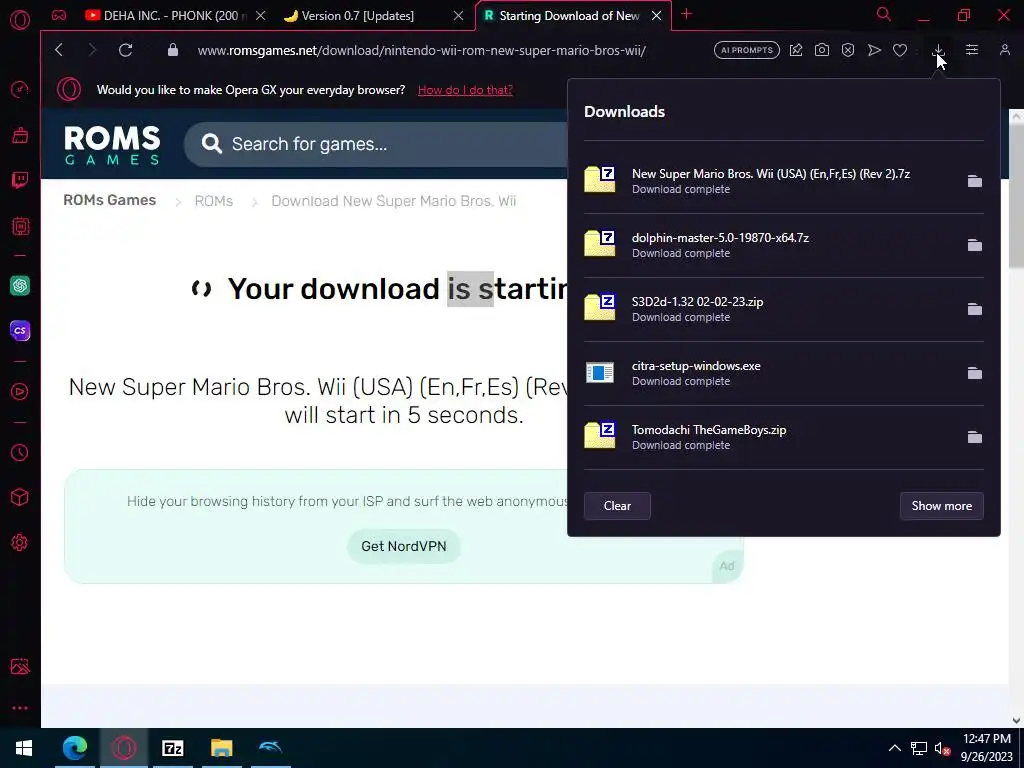This screenshot has width=1024, height=768.
Task: Click How do I do that? link
Action: coord(465,90)
